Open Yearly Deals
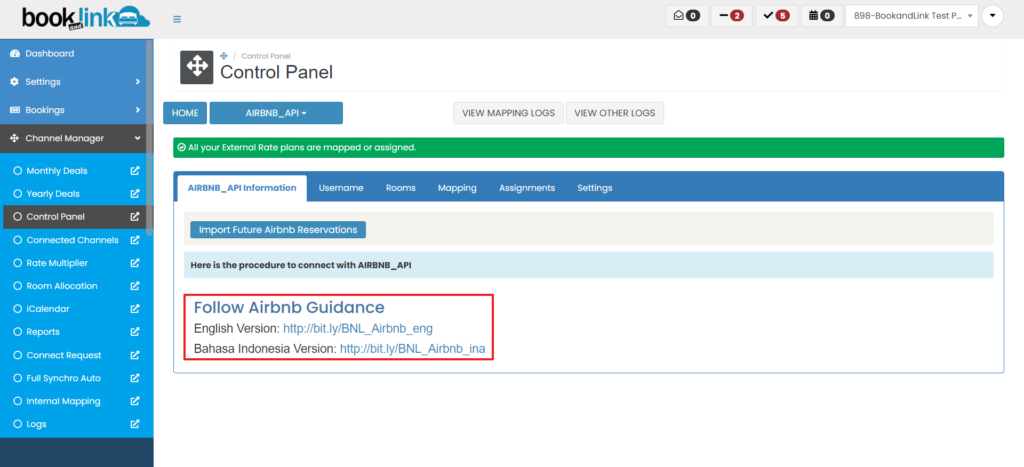 click(53, 194)
